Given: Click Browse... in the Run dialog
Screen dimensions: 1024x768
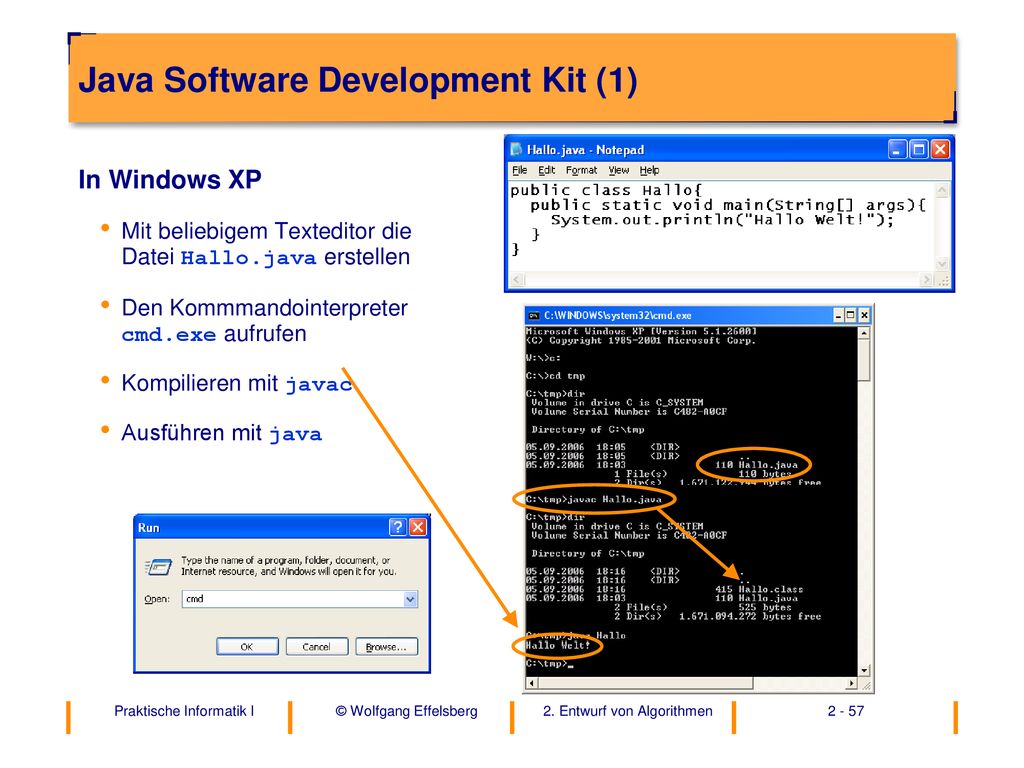Looking at the screenshot, I should coord(387,647).
